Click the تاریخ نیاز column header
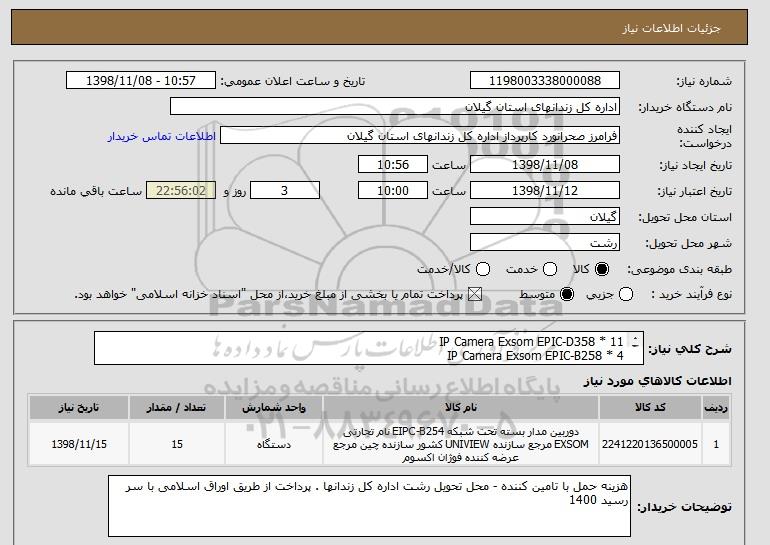This screenshot has width=770, height=545. click(x=79, y=408)
